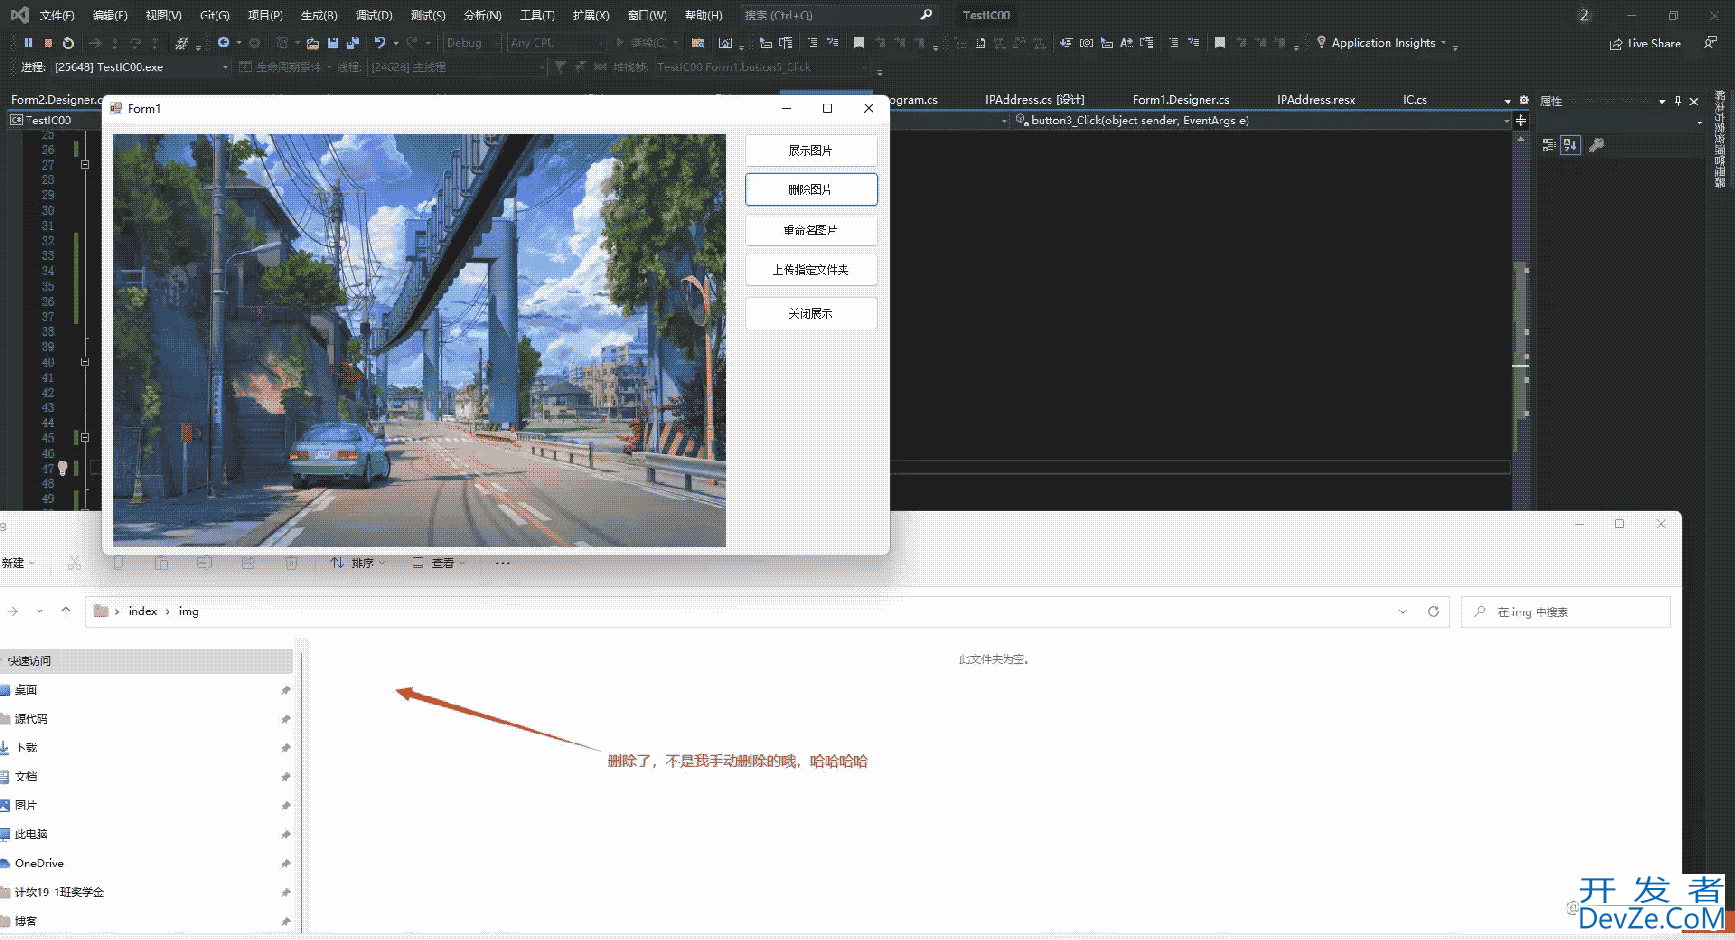Screen dimensions: 1735x940
Task: Click the Undo arrow icon
Action: click(380, 43)
